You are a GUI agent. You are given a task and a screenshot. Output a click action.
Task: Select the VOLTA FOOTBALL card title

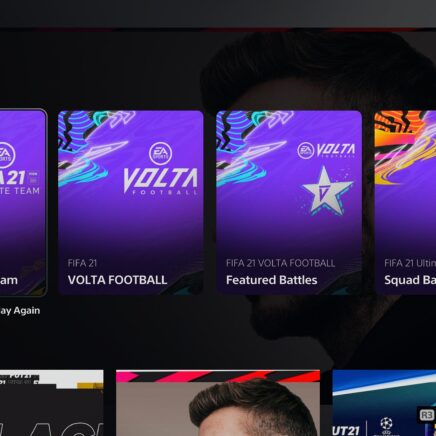117,280
